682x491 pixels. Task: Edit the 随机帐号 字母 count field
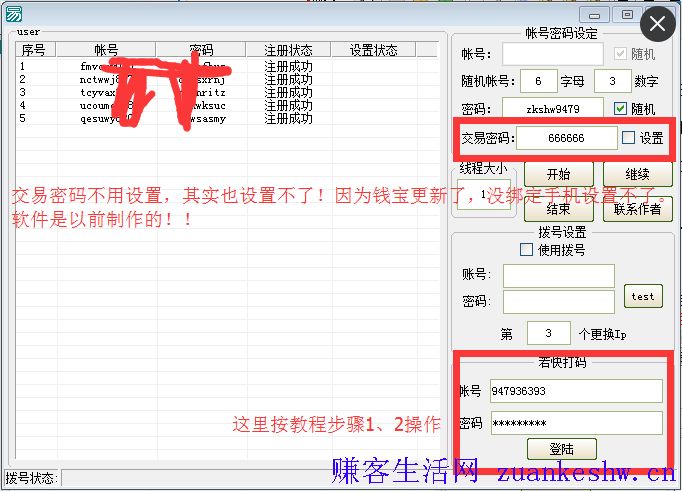[x=538, y=81]
